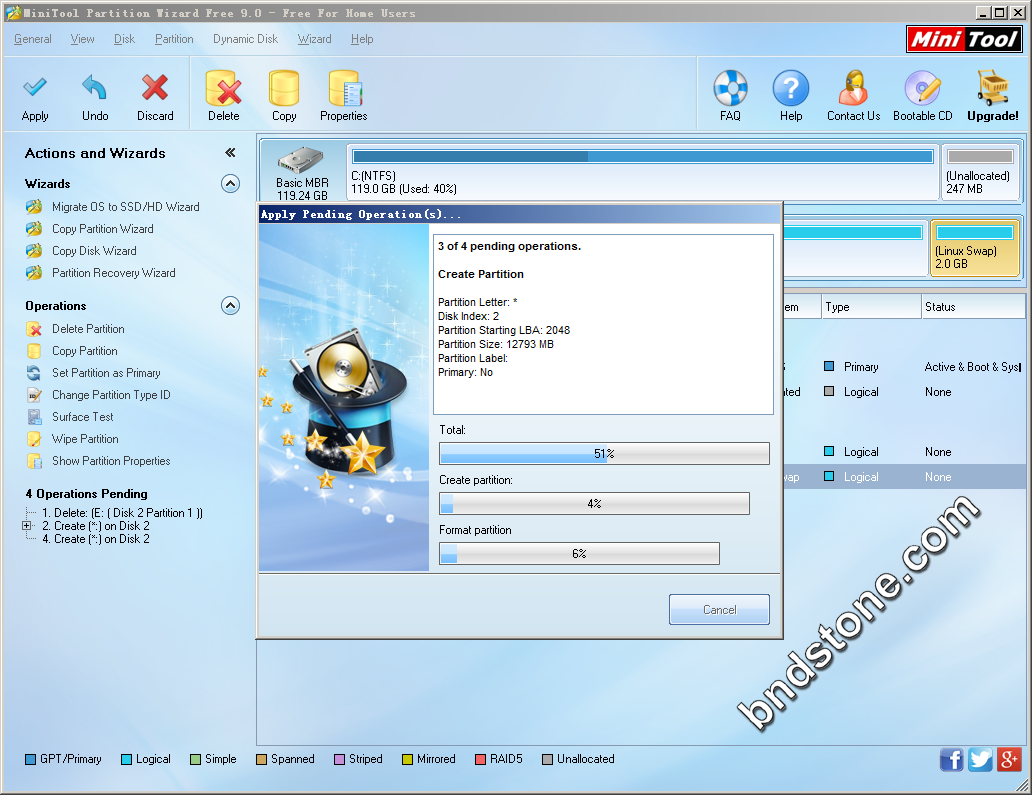Click the Upgrade shopping cart icon

993,88
